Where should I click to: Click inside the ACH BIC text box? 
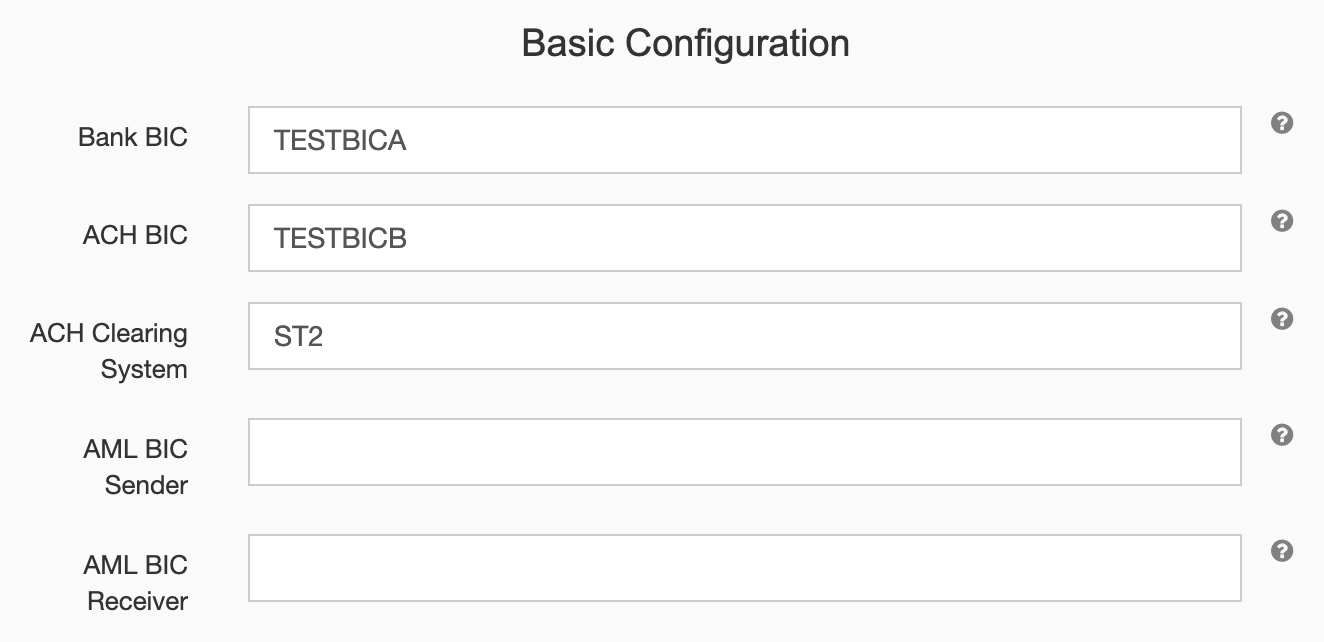point(744,238)
